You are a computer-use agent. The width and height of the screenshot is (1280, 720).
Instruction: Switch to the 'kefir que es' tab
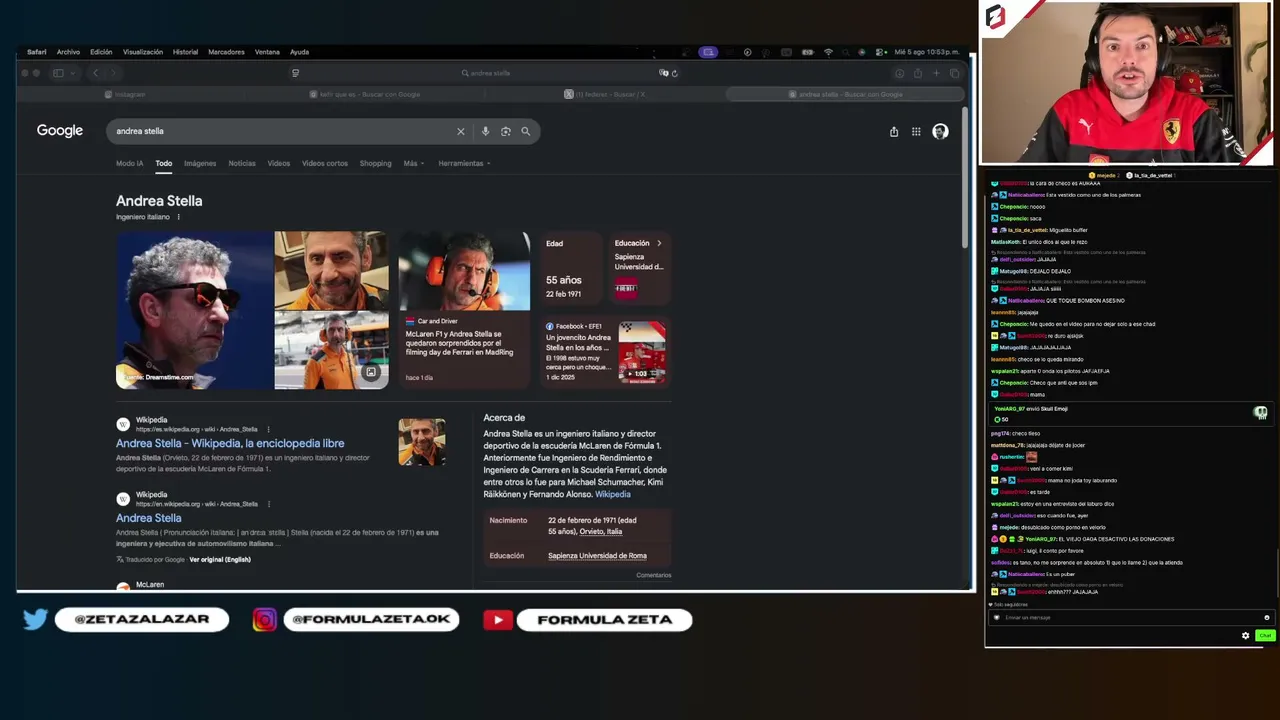[x=364, y=94]
